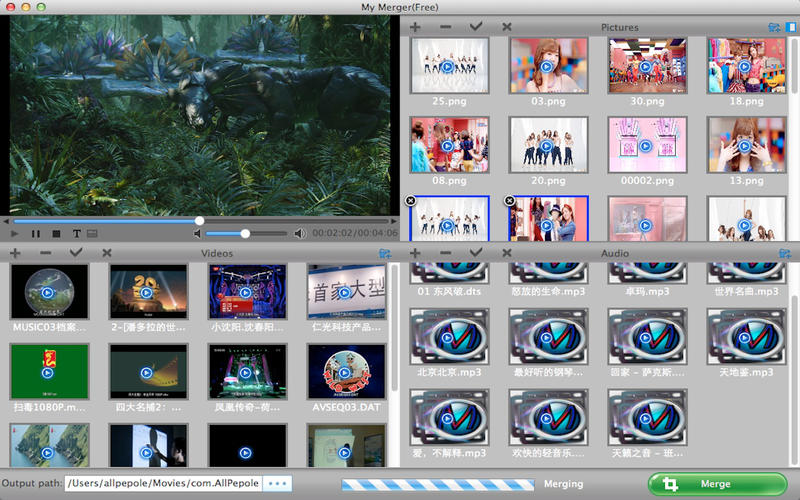Click the Audio panel scrollbar
This screenshot has width=800, height=500.
795,378
